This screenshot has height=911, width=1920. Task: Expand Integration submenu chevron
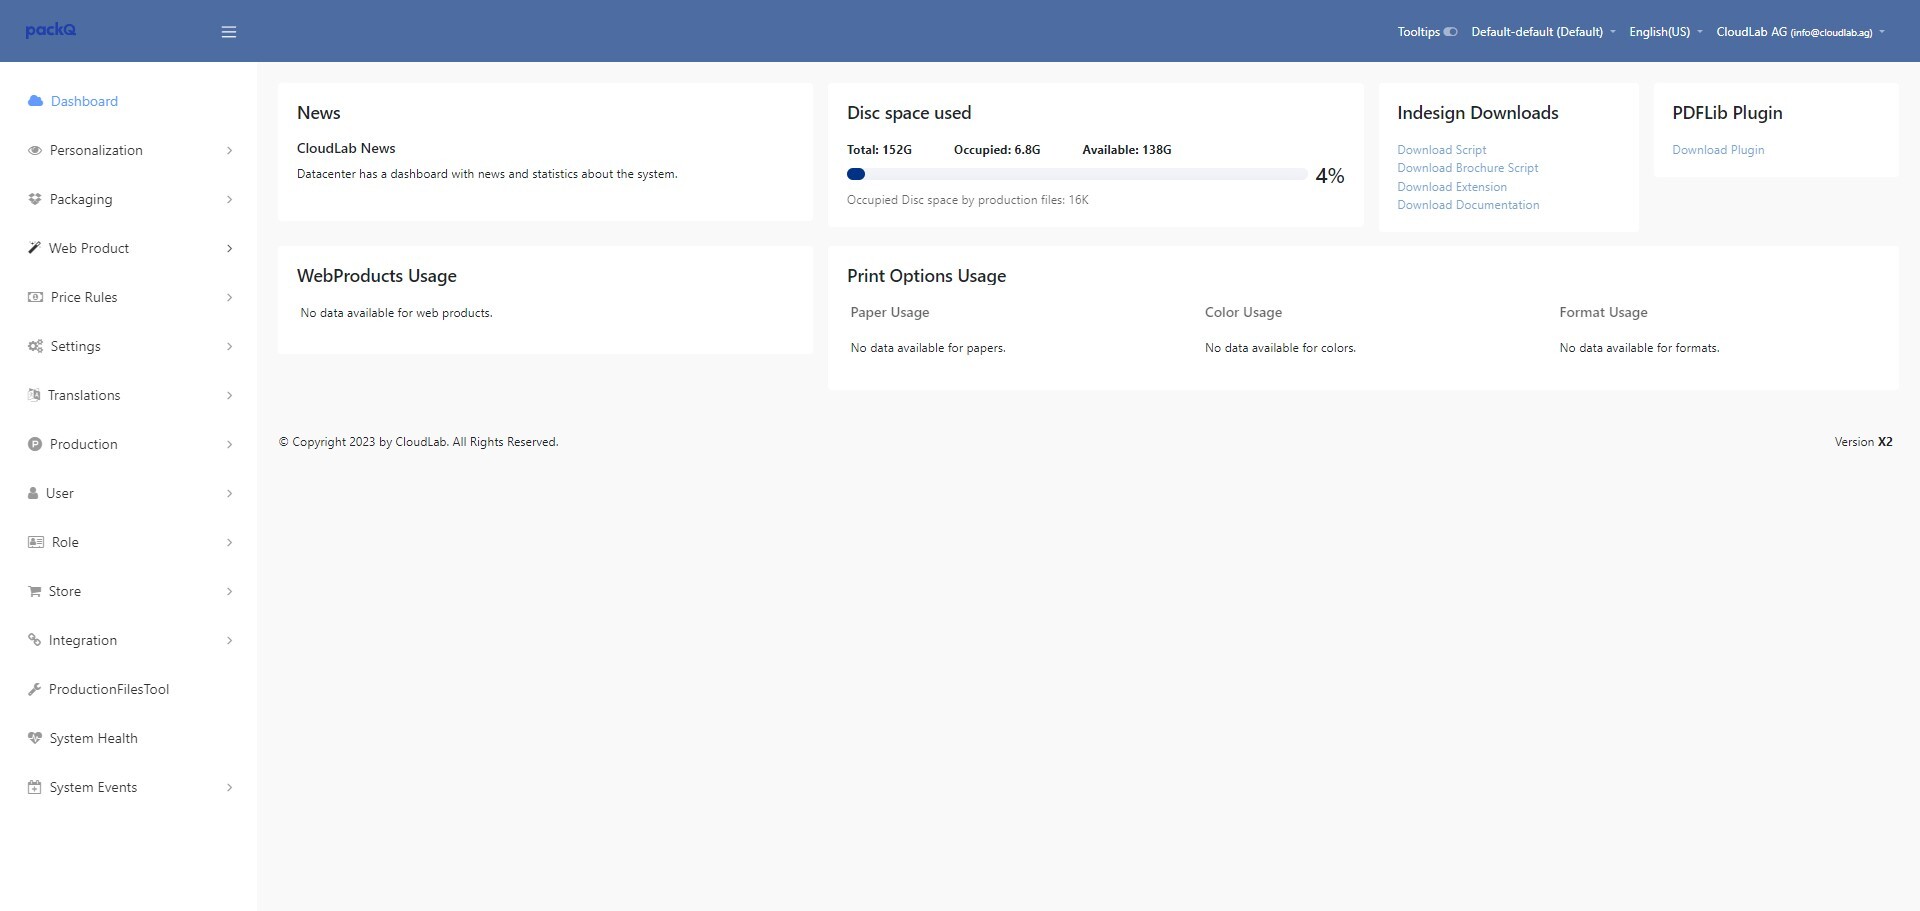pos(229,640)
